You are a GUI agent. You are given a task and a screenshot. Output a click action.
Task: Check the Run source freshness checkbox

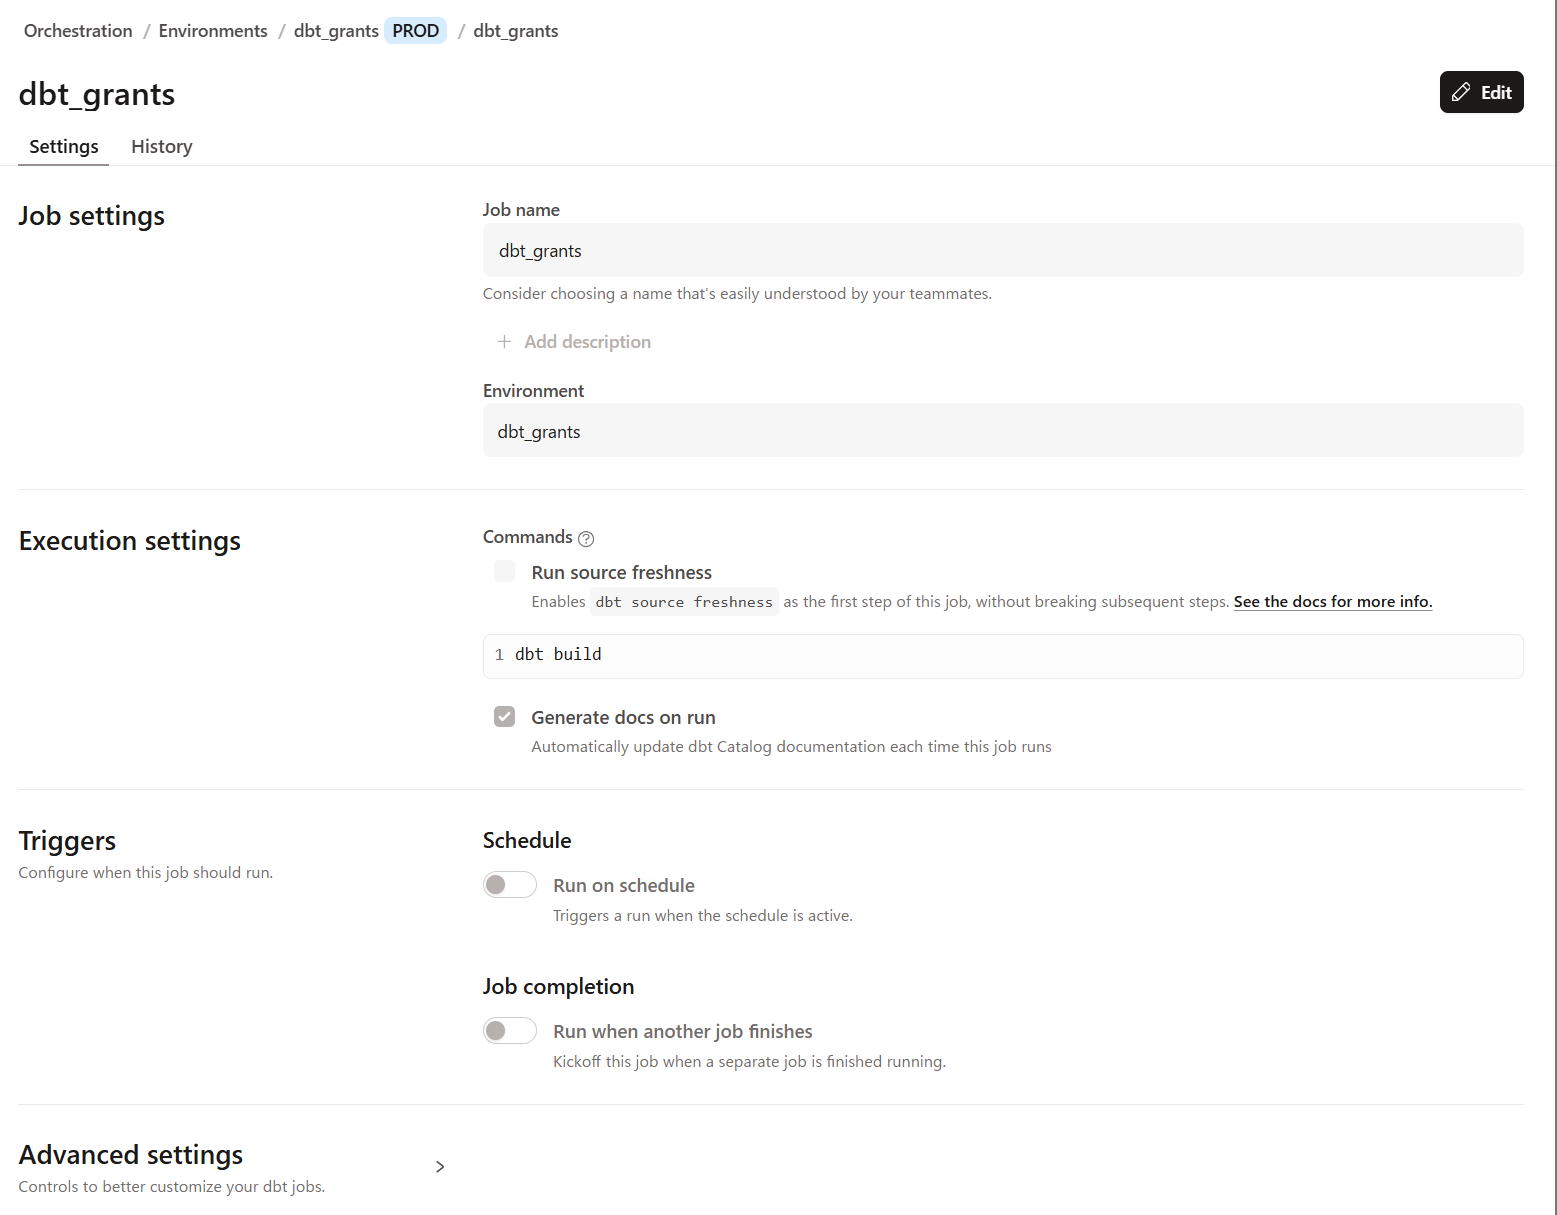[505, 572]
